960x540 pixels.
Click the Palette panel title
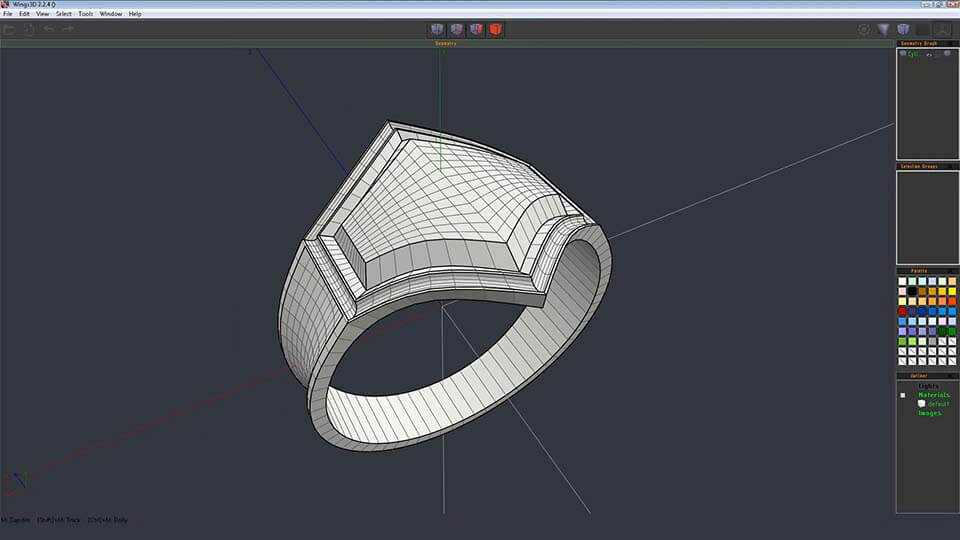point(919,271)
